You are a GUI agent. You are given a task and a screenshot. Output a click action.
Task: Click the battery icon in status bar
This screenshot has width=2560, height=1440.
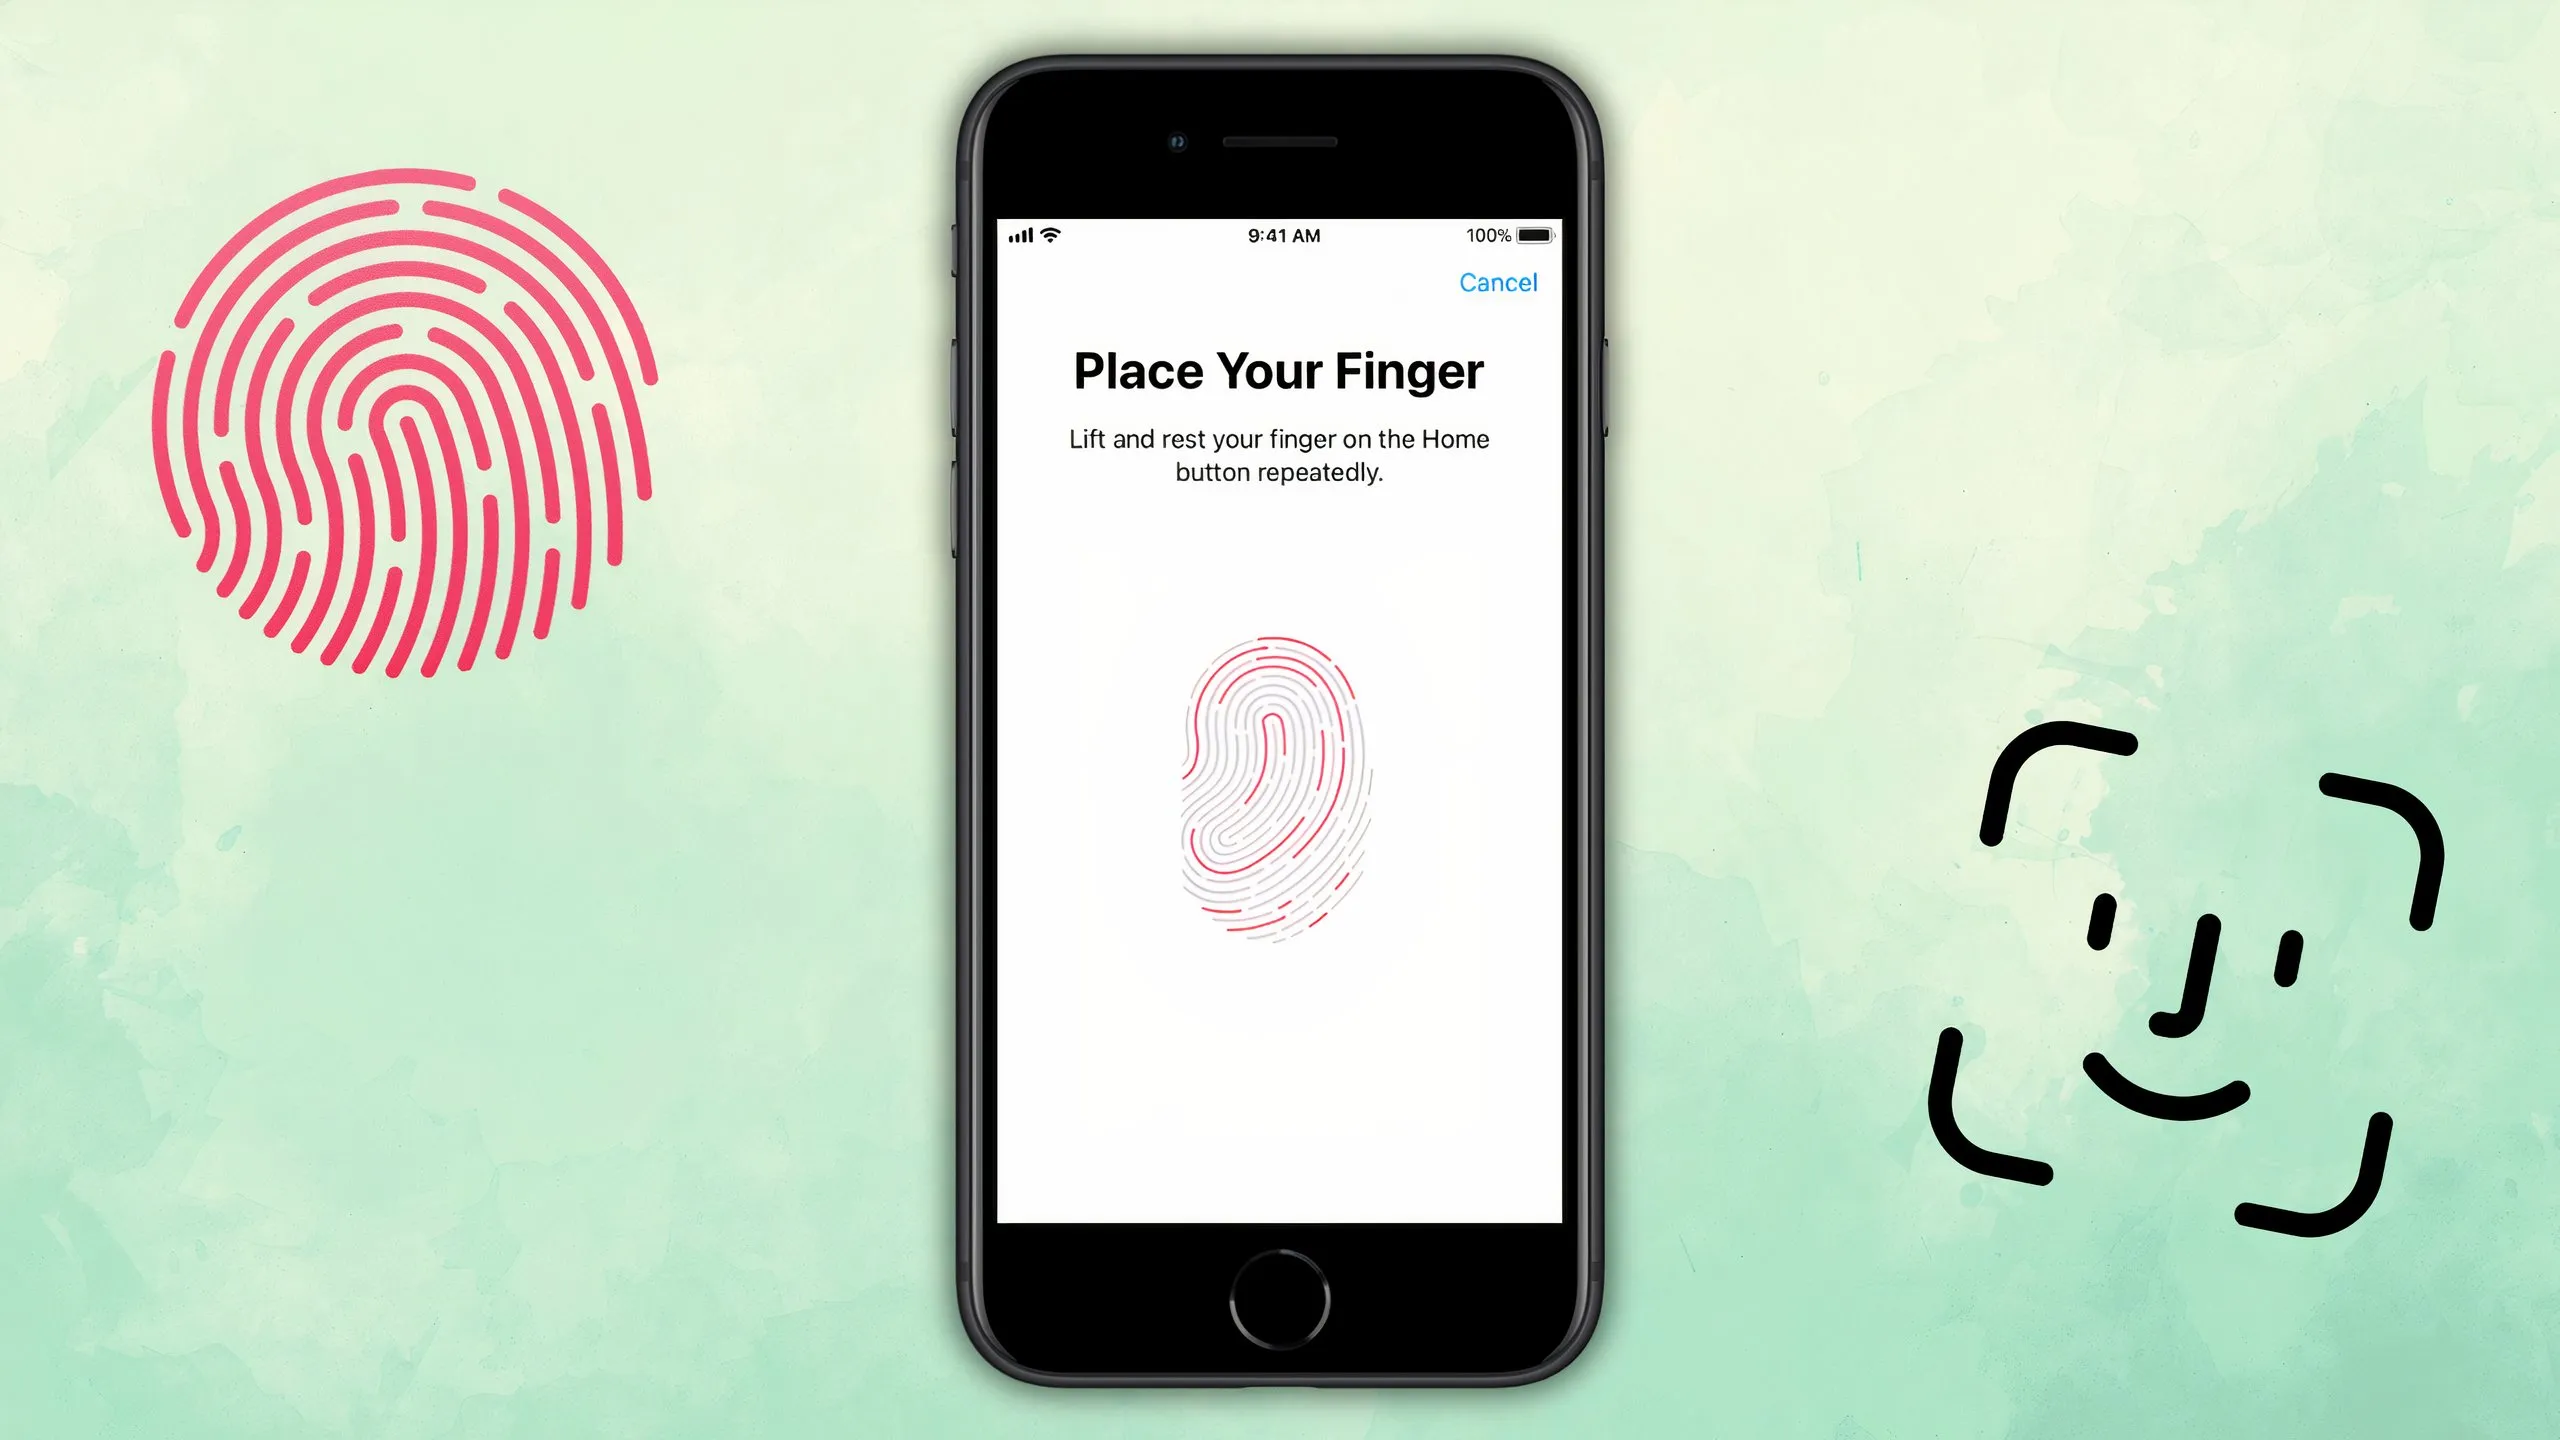coord(1531,234)
